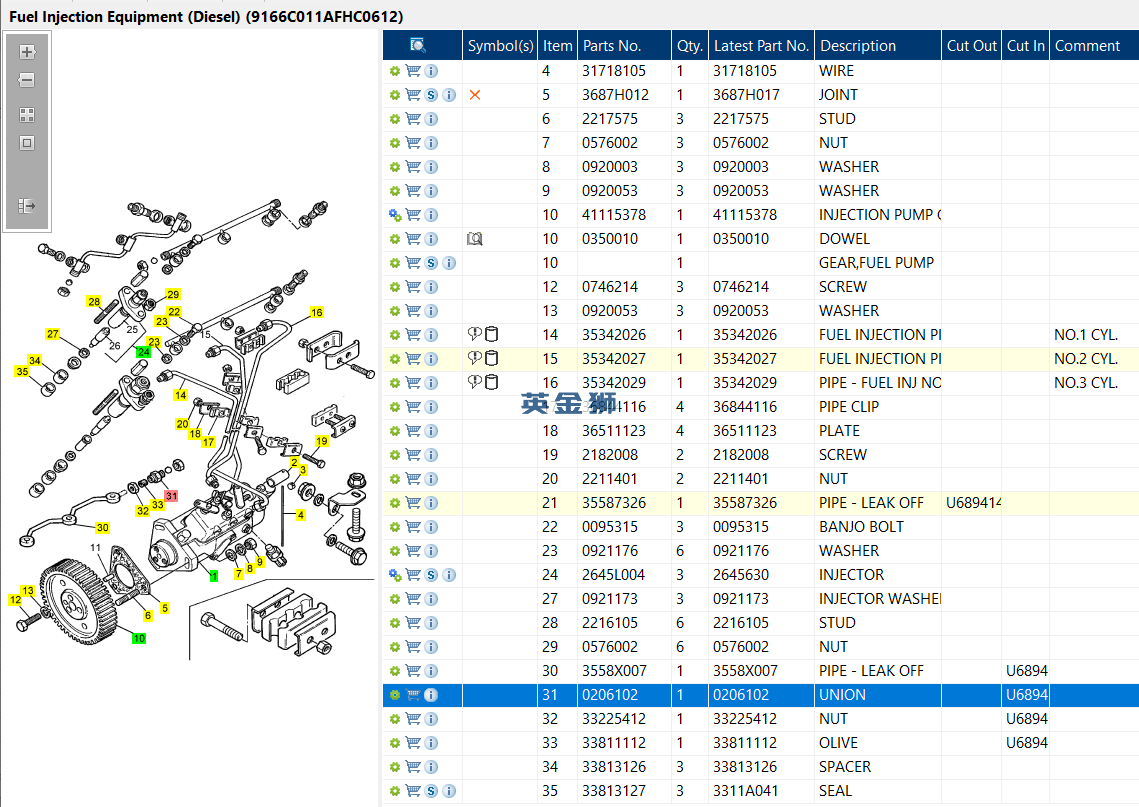Click the fit-to-window square icon
This screenshot has height=807, width=1139.
point(27,143)
